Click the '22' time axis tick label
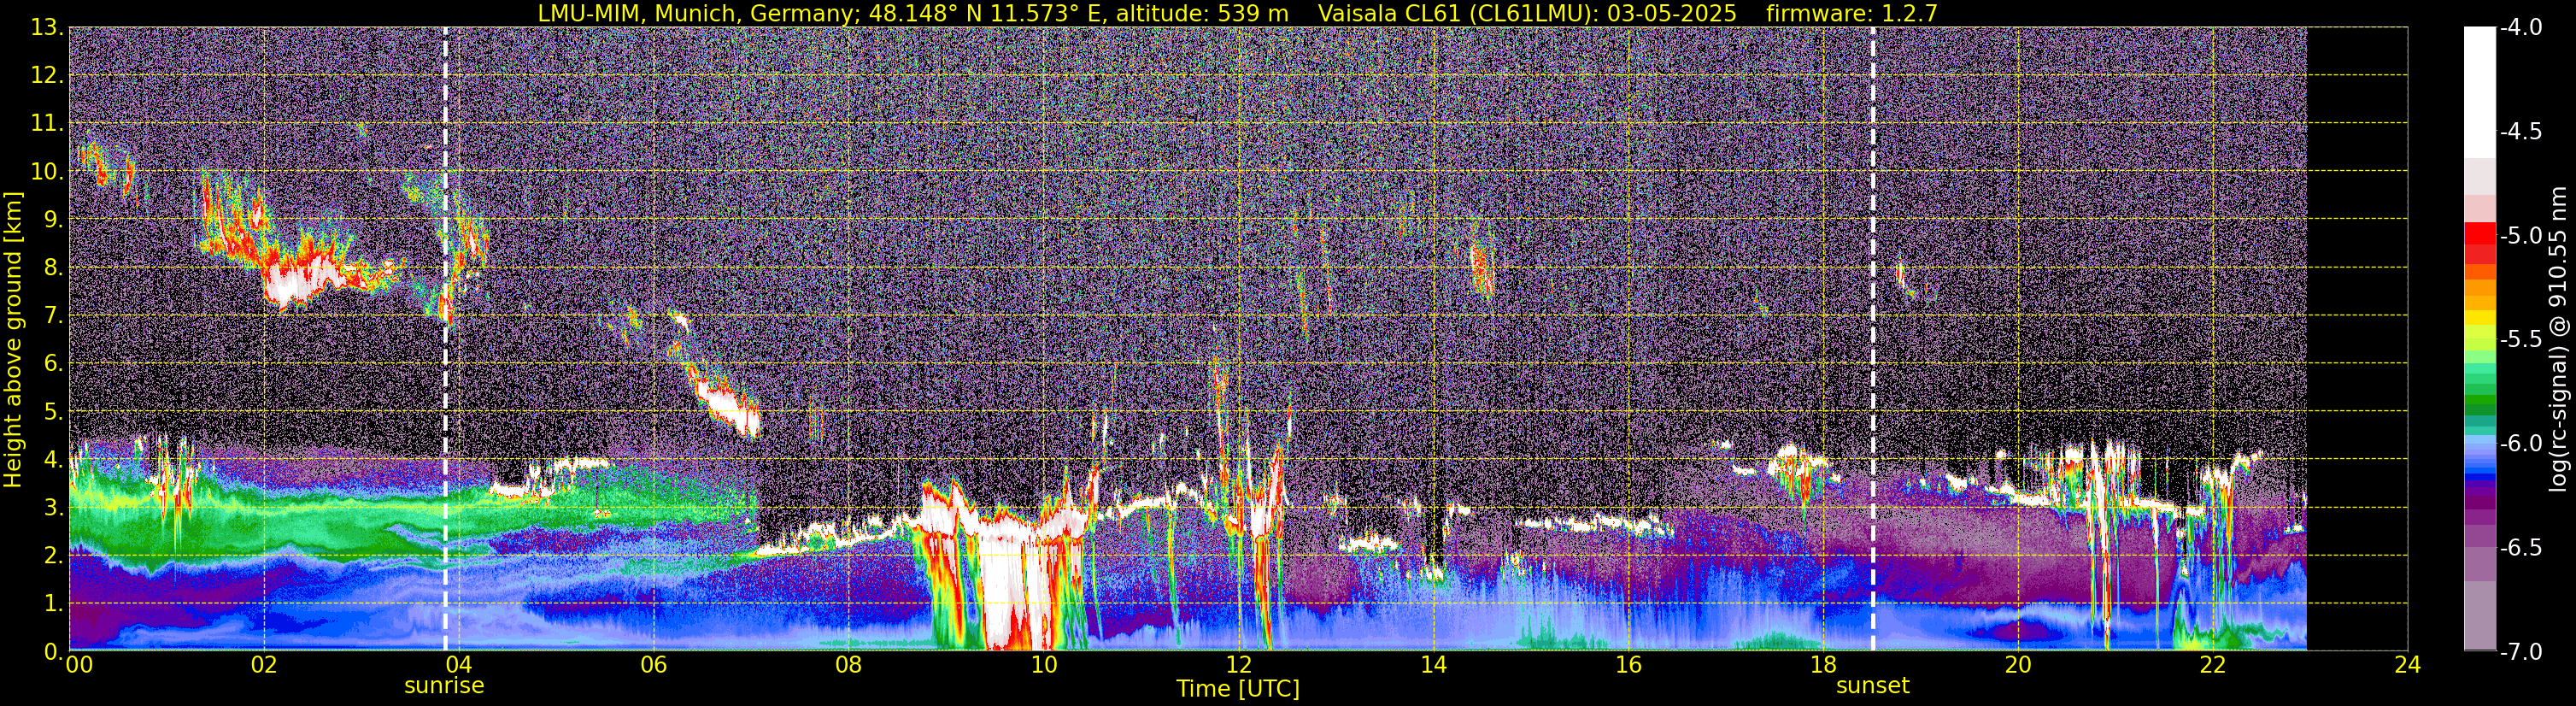 (2213, 665)
